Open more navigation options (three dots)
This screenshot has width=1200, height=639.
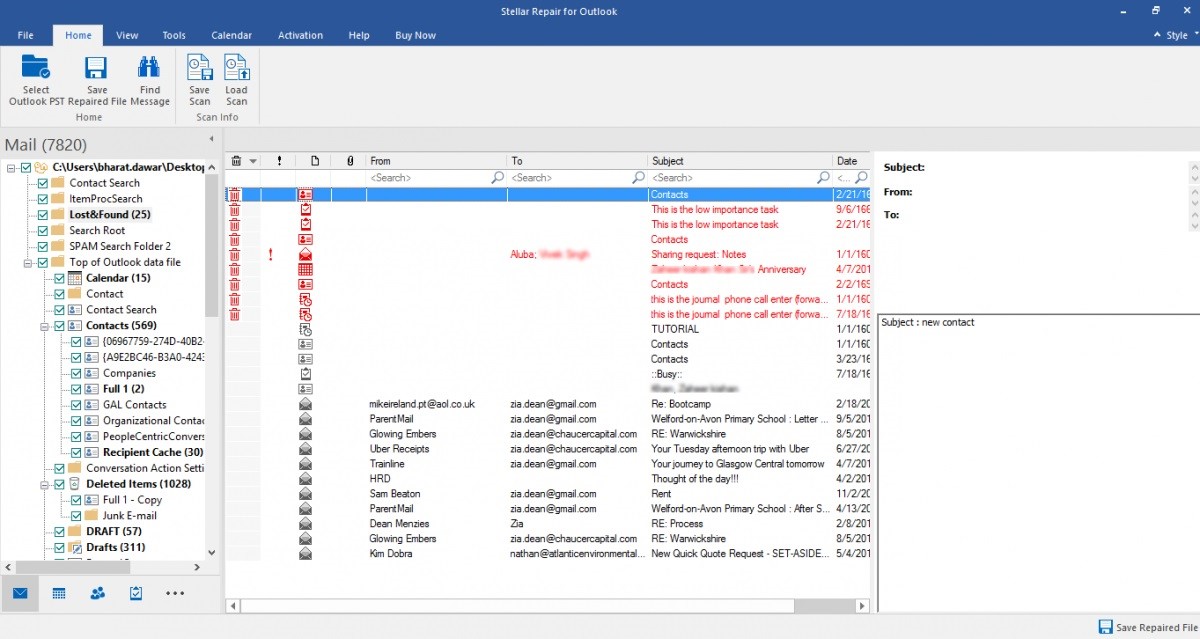pyautogui.click(x=175, y=593)
